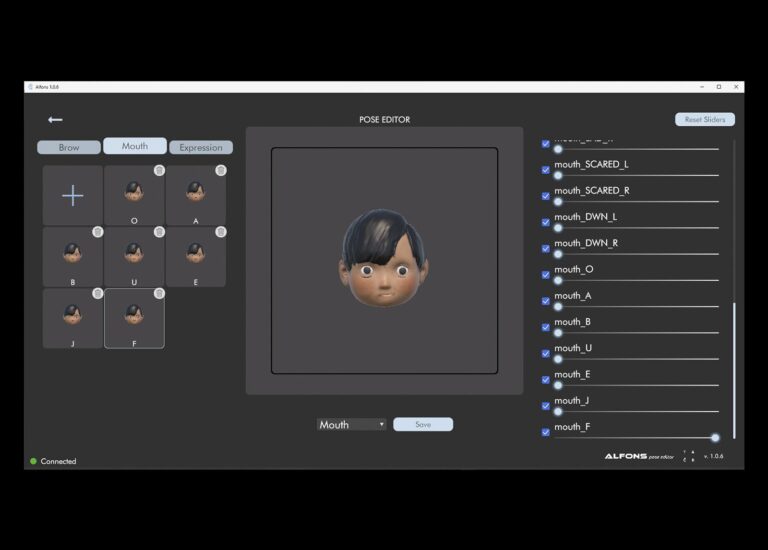The width and height of the screenshot is (768, 550).
Task: Toggle the mouth_DWN_R checkbox
Action: [x=546, y=249]
